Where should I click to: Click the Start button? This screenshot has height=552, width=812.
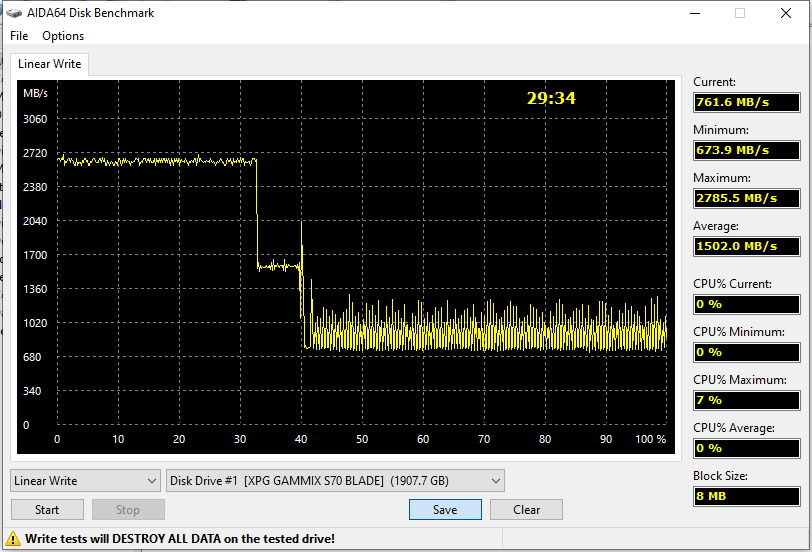coord(47,510)
